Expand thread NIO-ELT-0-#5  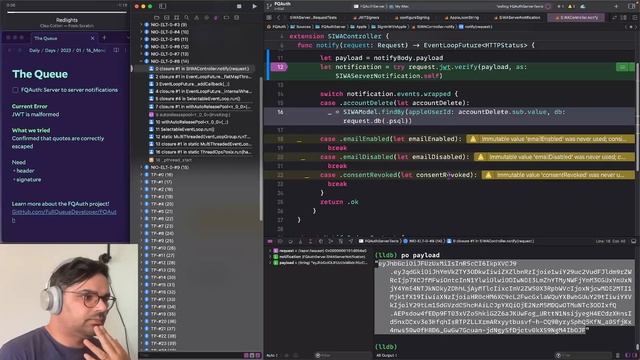[142, 39]
